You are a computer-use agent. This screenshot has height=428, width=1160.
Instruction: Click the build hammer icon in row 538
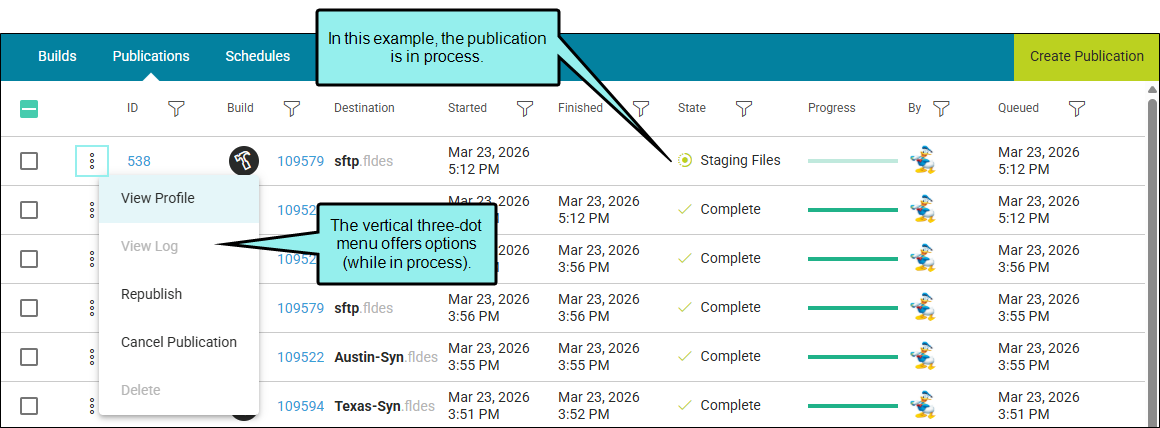tap(243, 160)
